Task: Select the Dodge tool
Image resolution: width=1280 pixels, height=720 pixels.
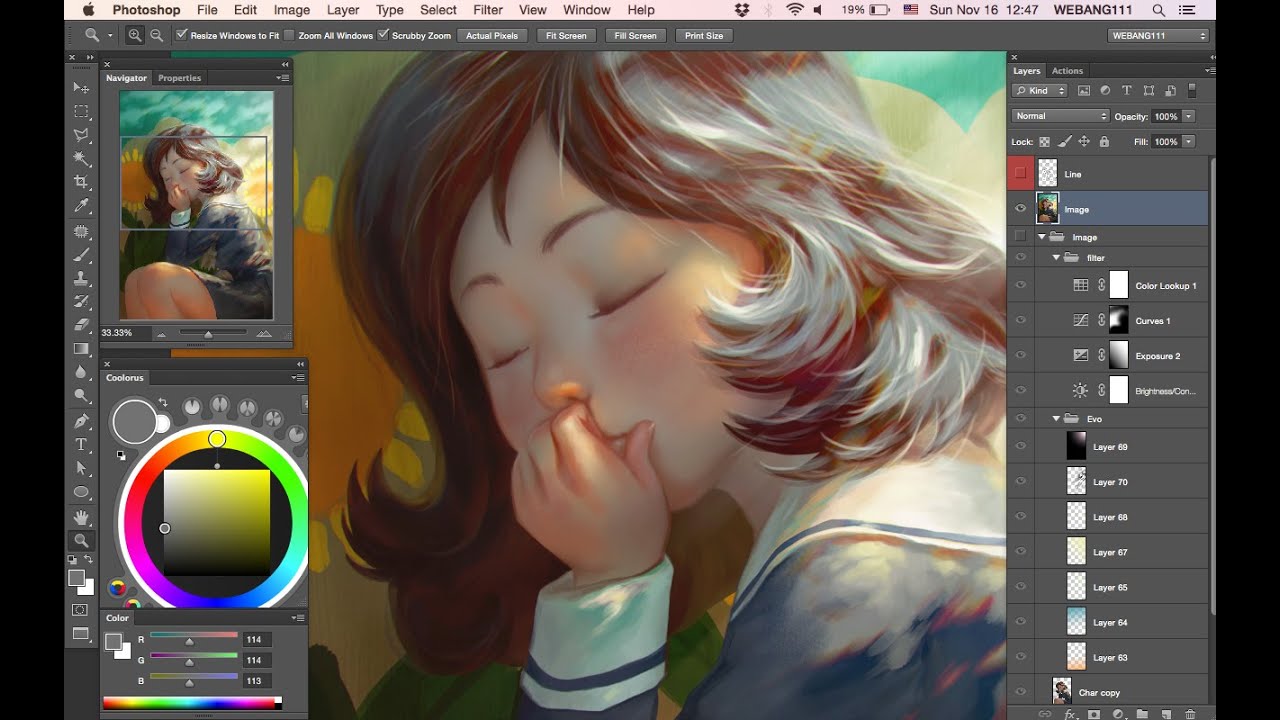Action: coord(81,396)
